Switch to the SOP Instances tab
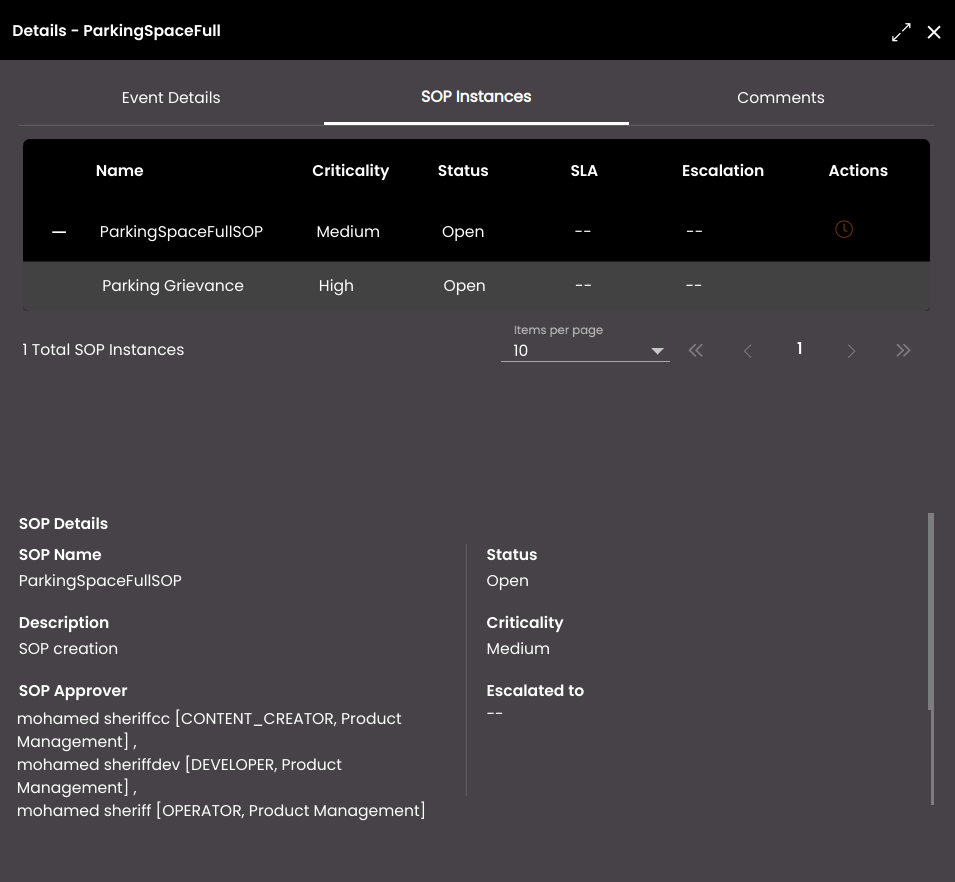 tap(476, 96)
